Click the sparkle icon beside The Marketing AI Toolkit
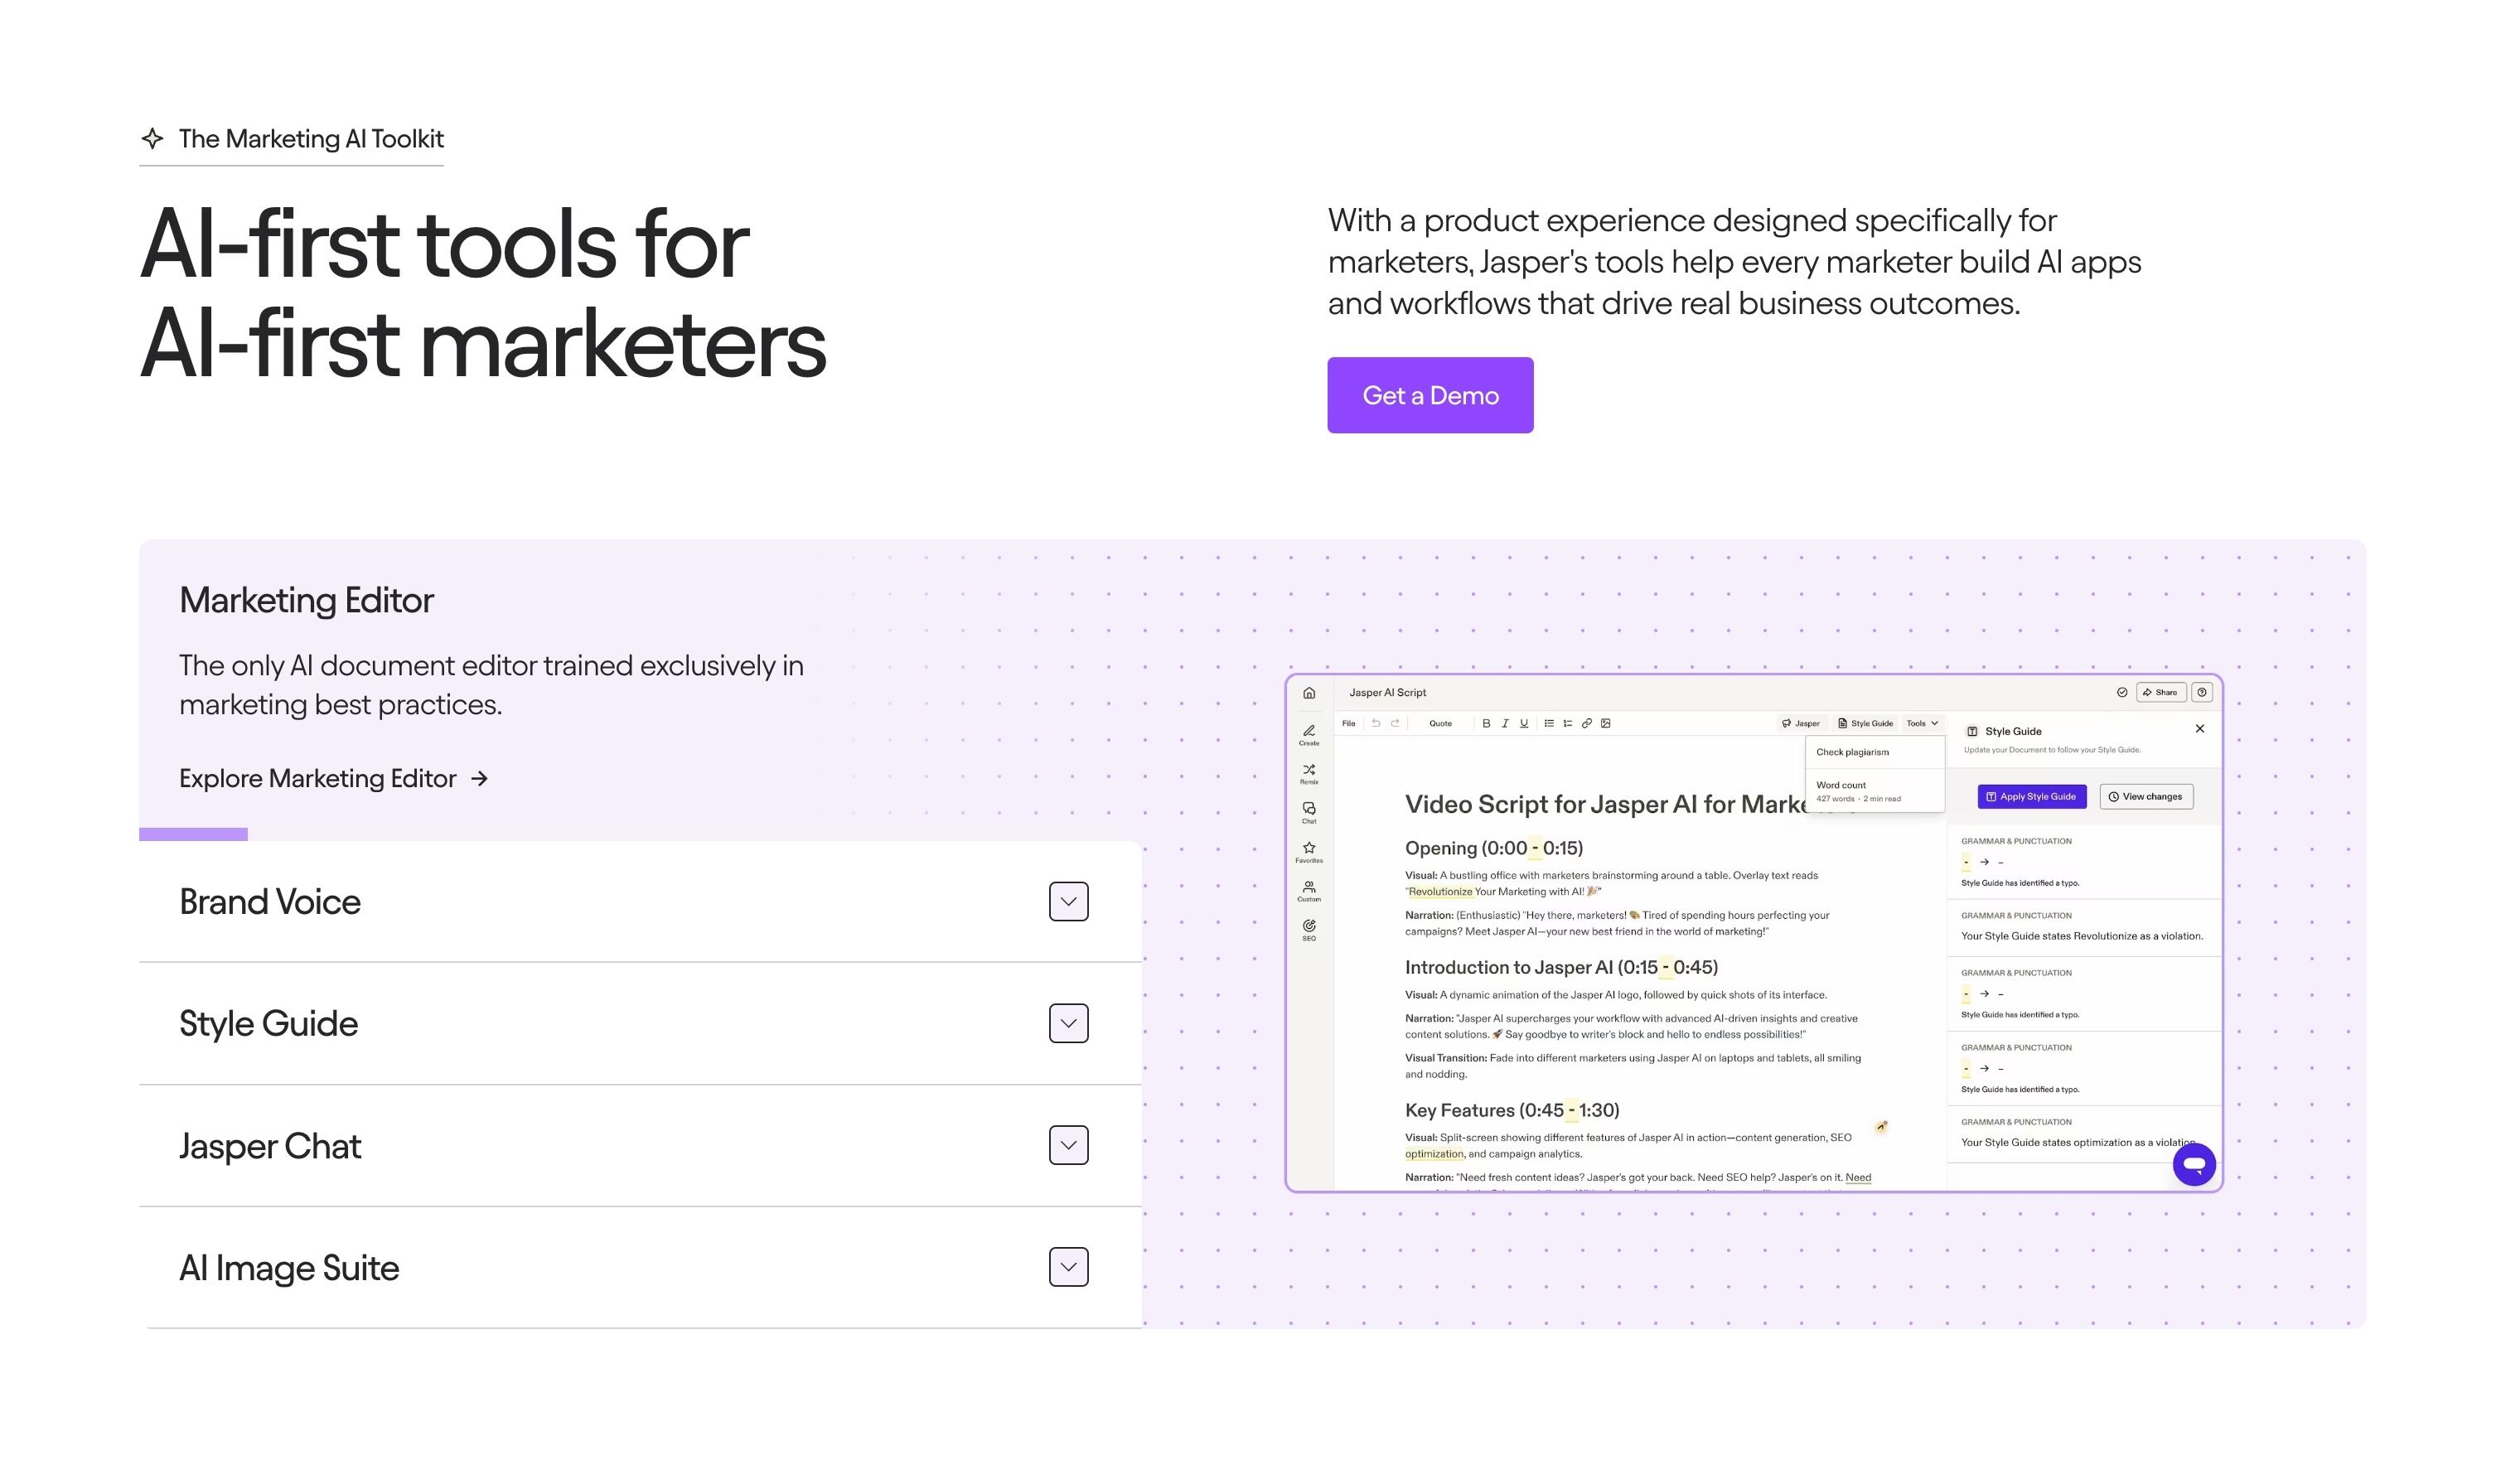 click(152, 138)
